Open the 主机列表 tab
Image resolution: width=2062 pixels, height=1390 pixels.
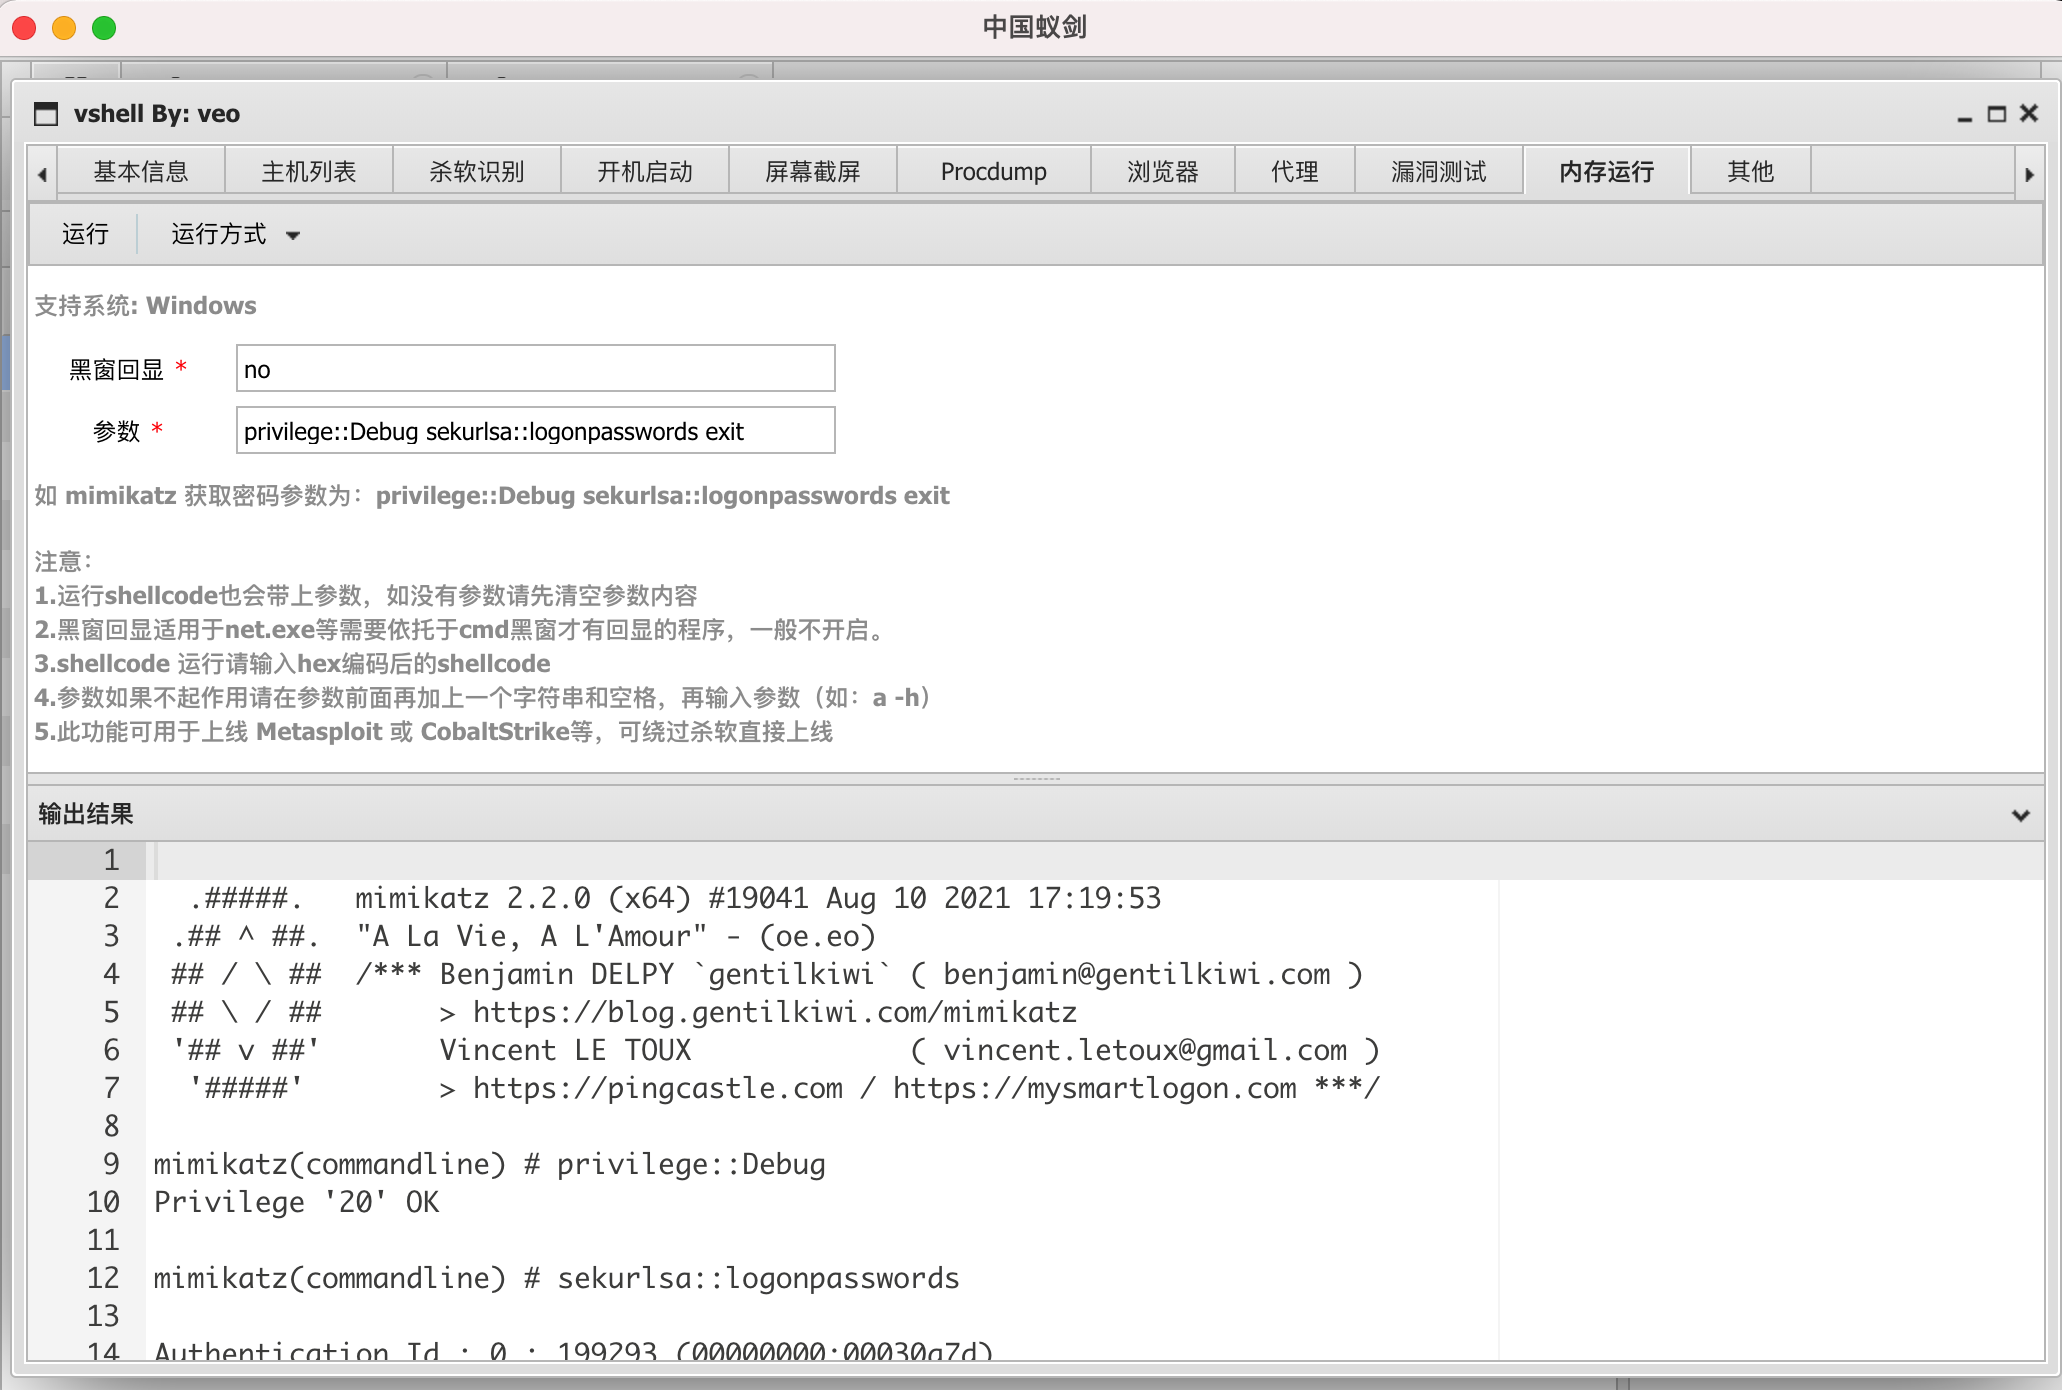click(309, 172)
